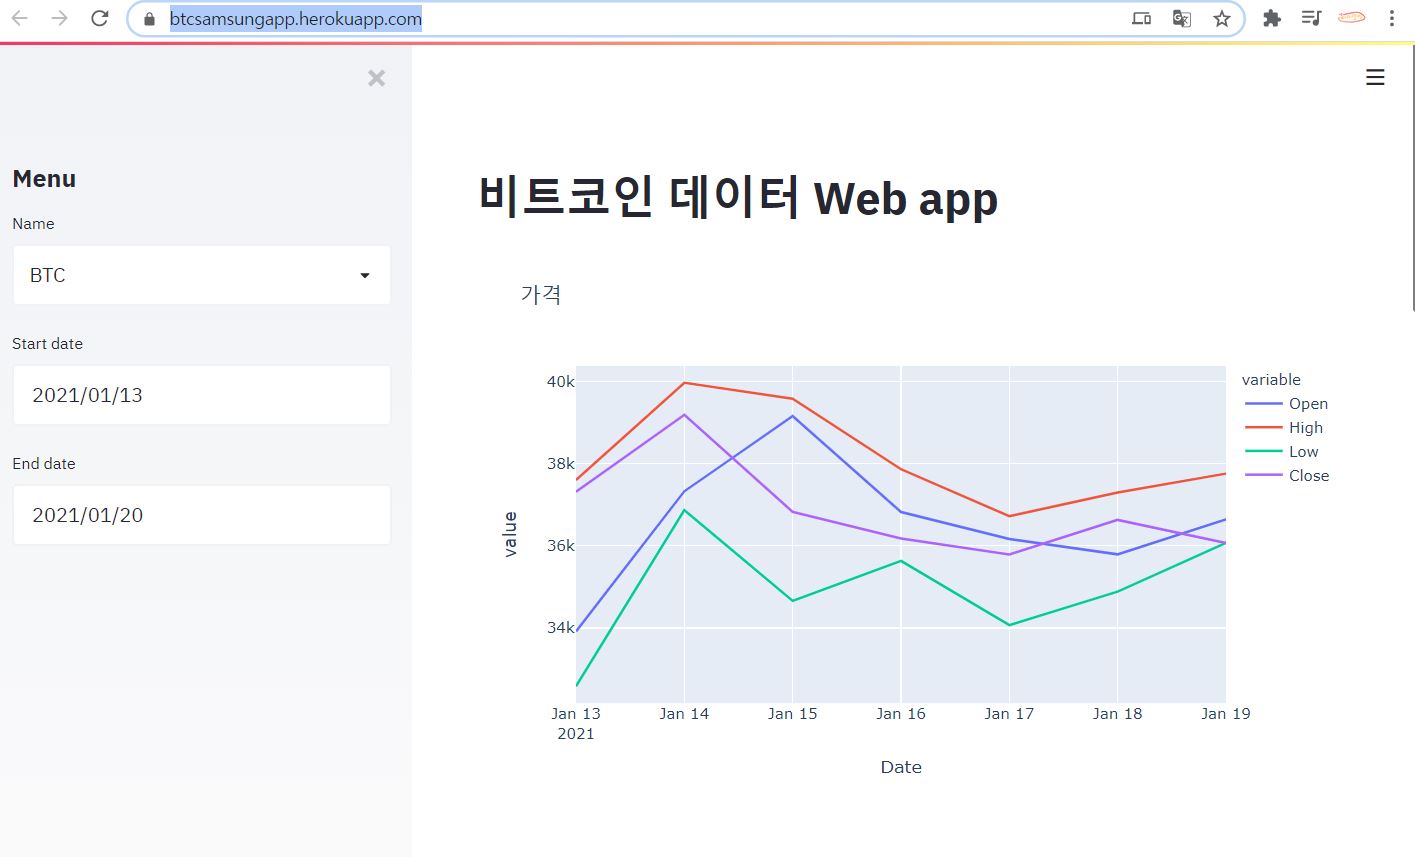Click the '38k' y-axis label
Image resolution: width=1415 pixels, height=857 pixels.
[x=560, y=464]
